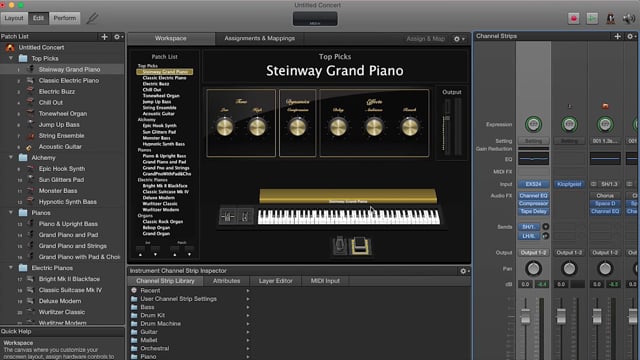The width and height of the screenshot is (640, 360).
Task: Click the Drum Kit folder icon
Action: [x=134, y=315]
